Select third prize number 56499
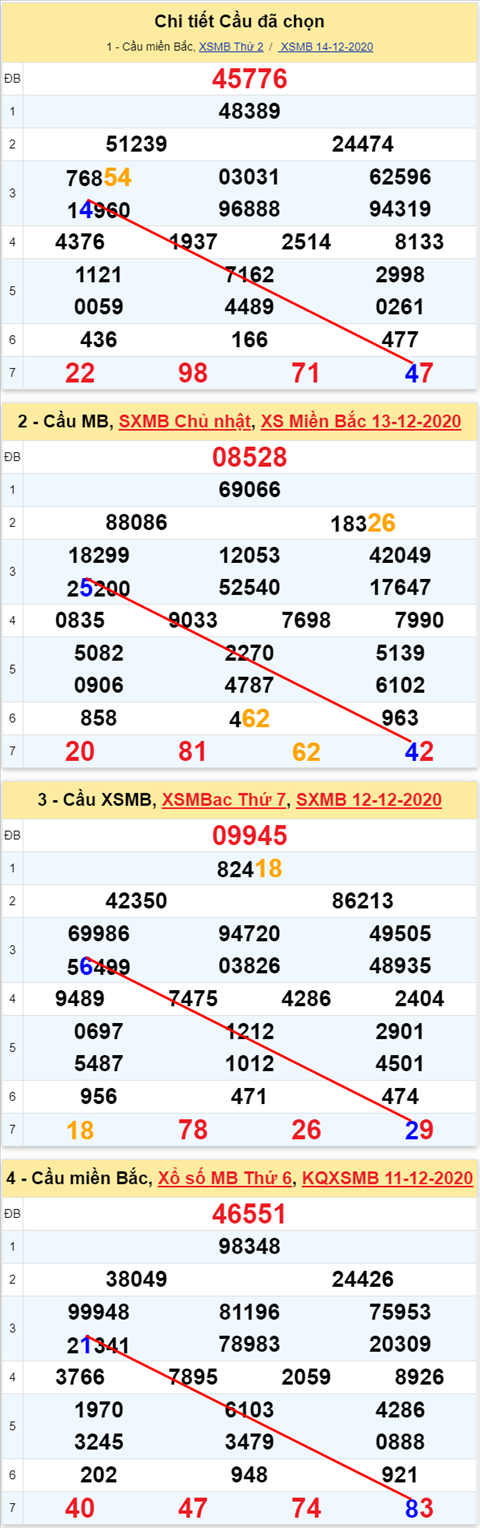 99,965
